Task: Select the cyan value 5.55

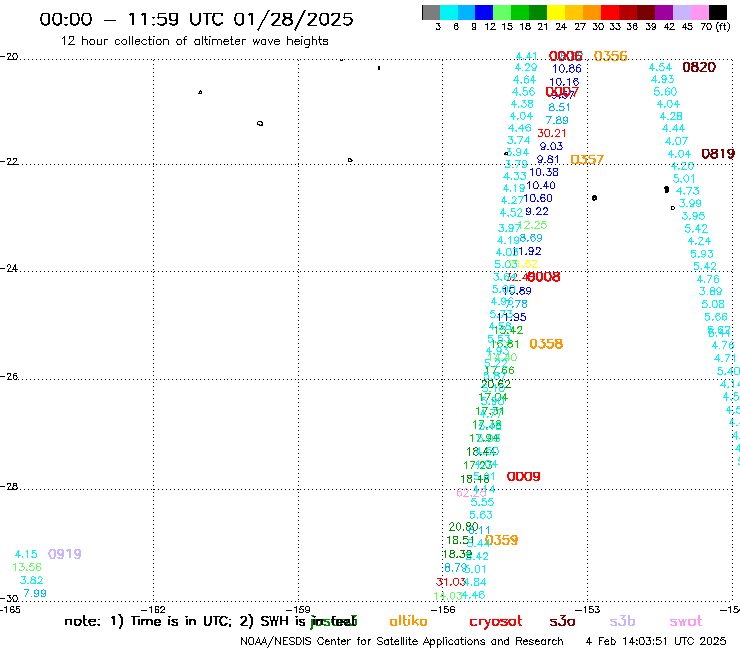Action: point(482,502)
